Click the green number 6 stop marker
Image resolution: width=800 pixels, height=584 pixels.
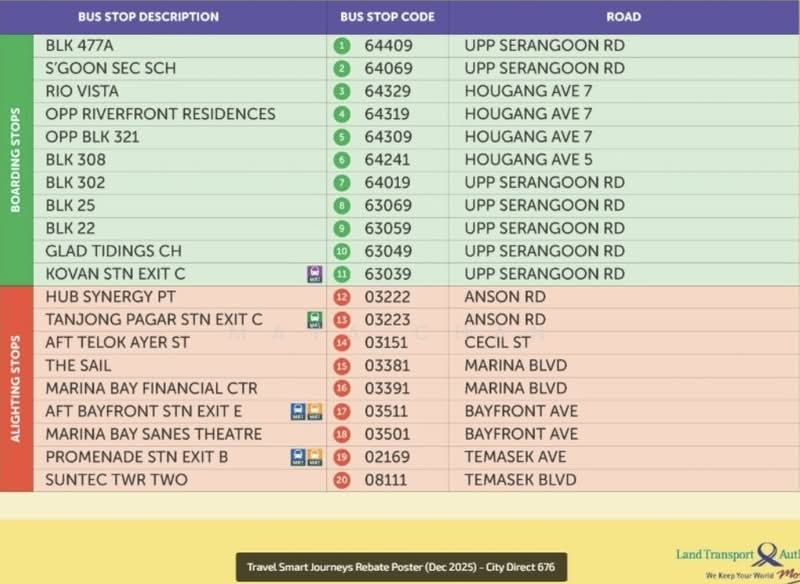coord(342,160)
